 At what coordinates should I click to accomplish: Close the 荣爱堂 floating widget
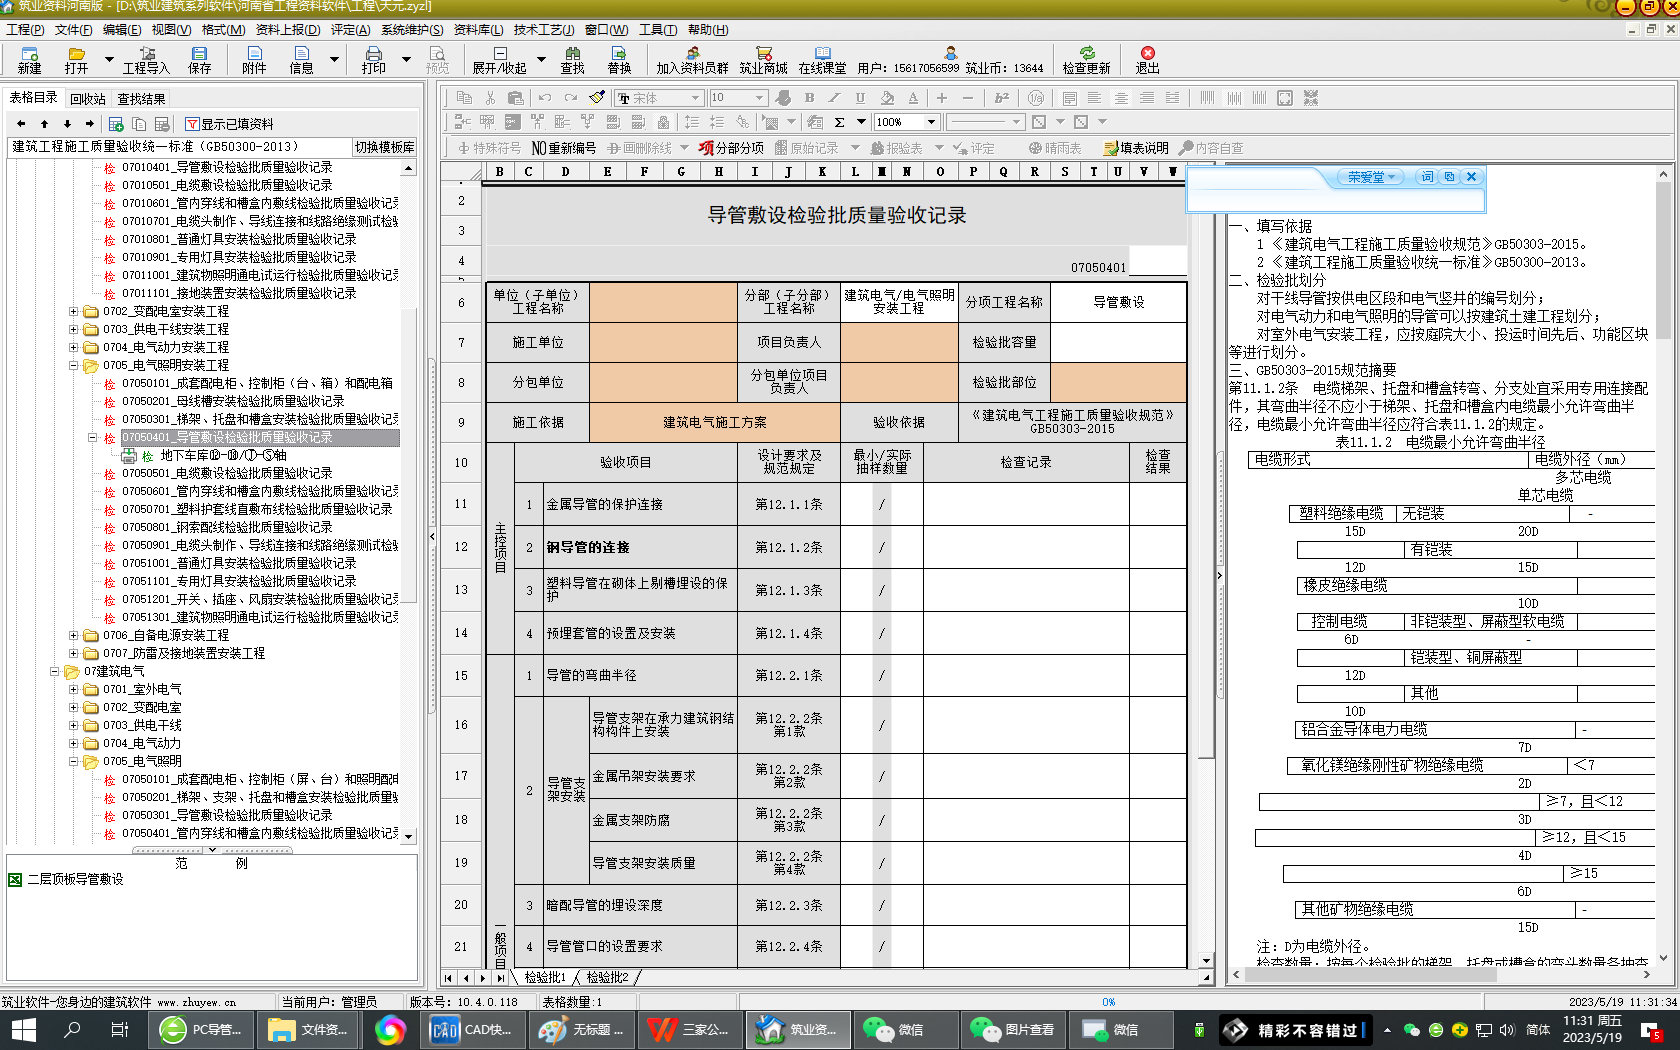1471,177
